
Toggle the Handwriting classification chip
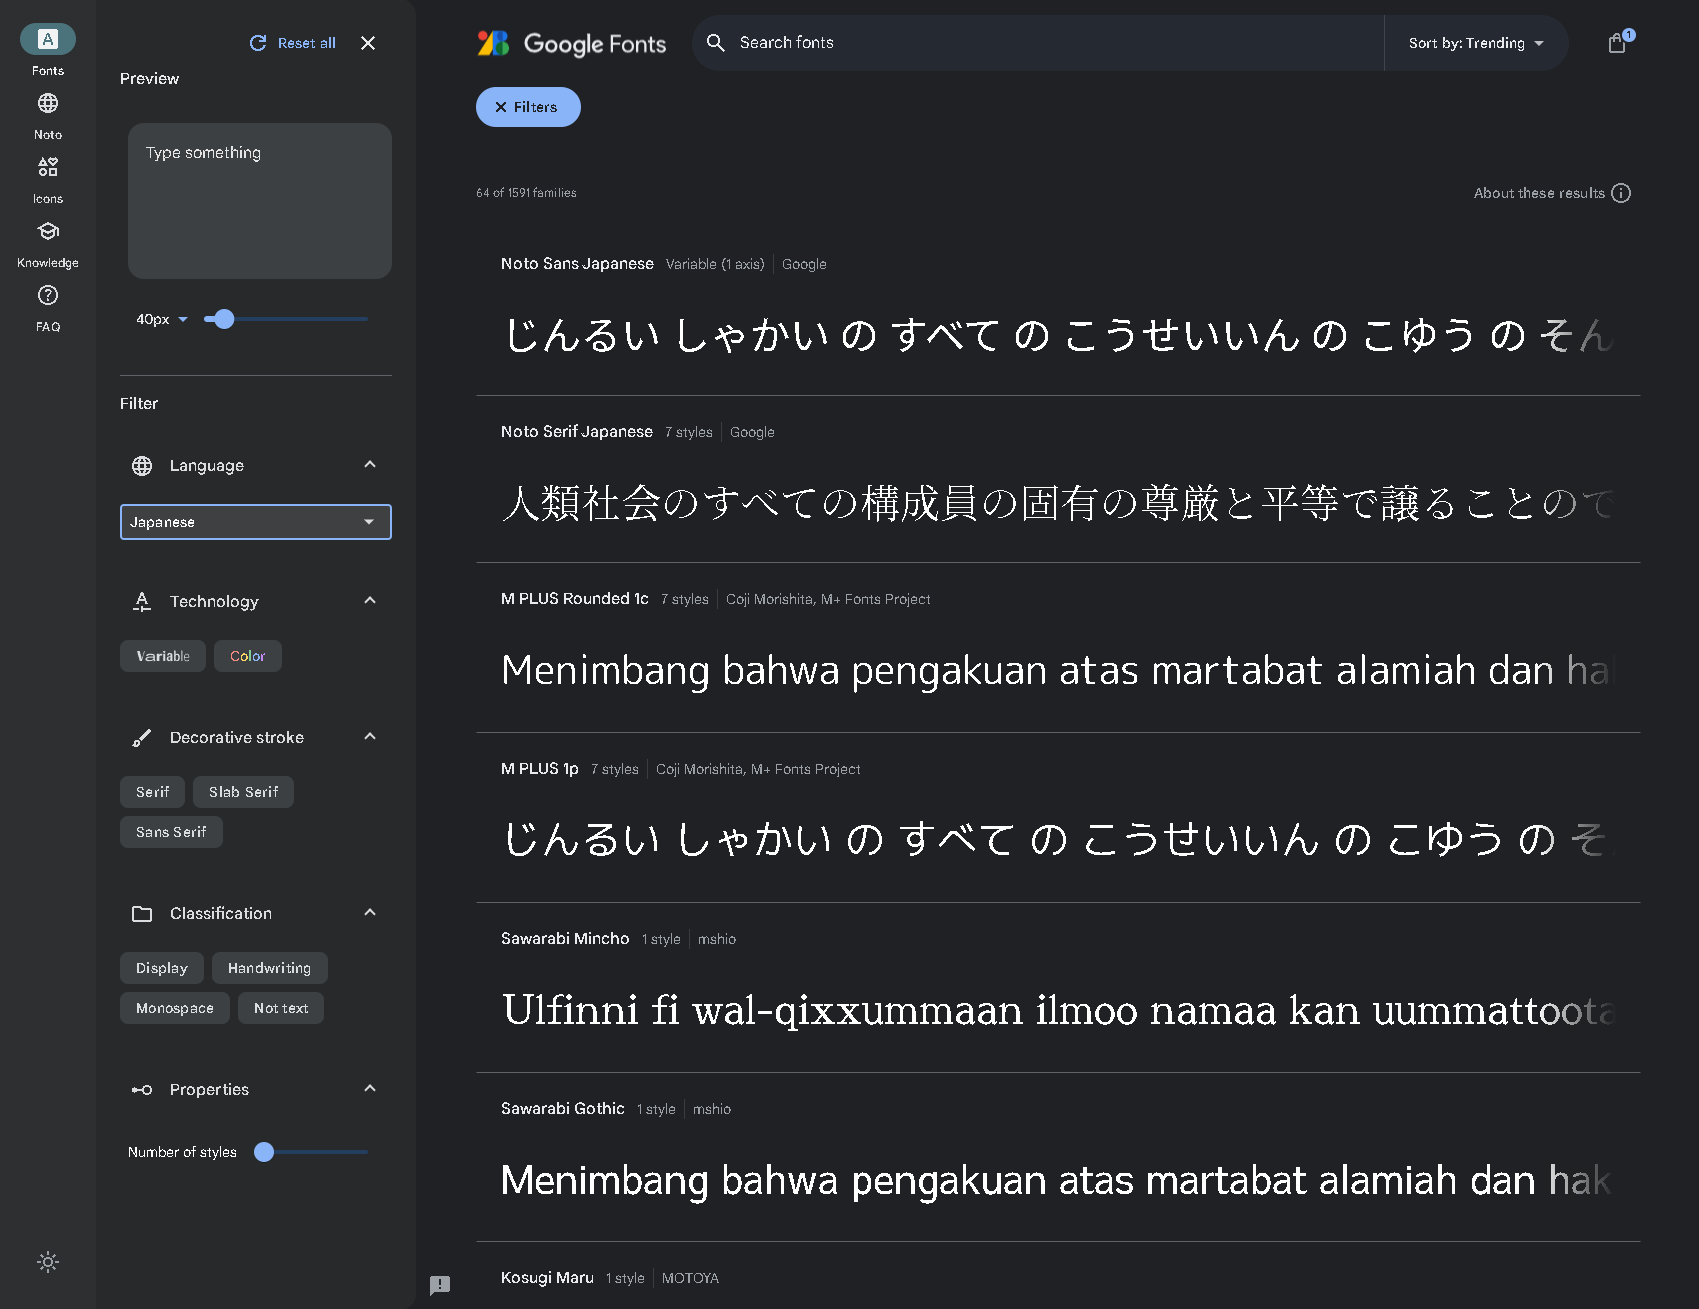point(269,968)
